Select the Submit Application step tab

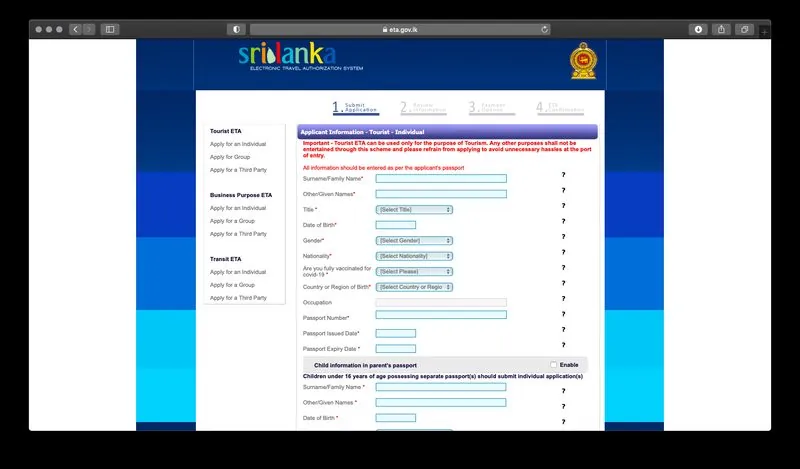pos(355,107)
